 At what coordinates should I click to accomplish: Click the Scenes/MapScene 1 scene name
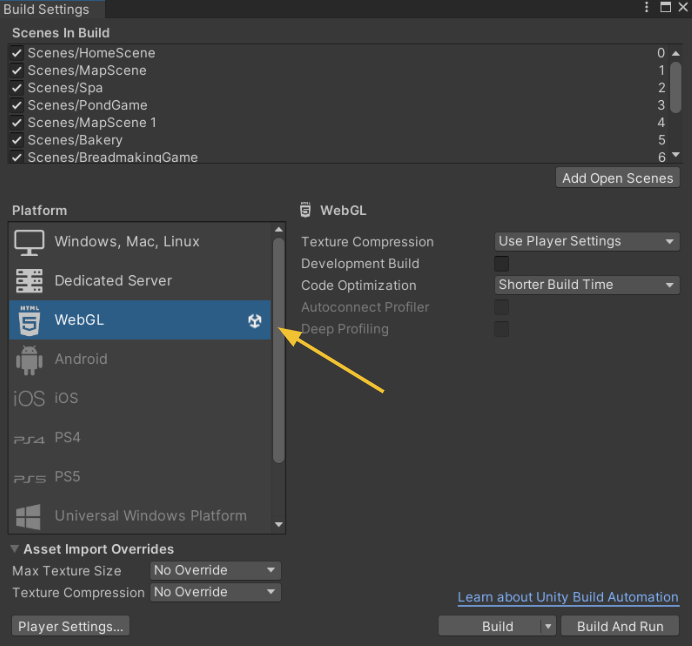click(92, 123)
